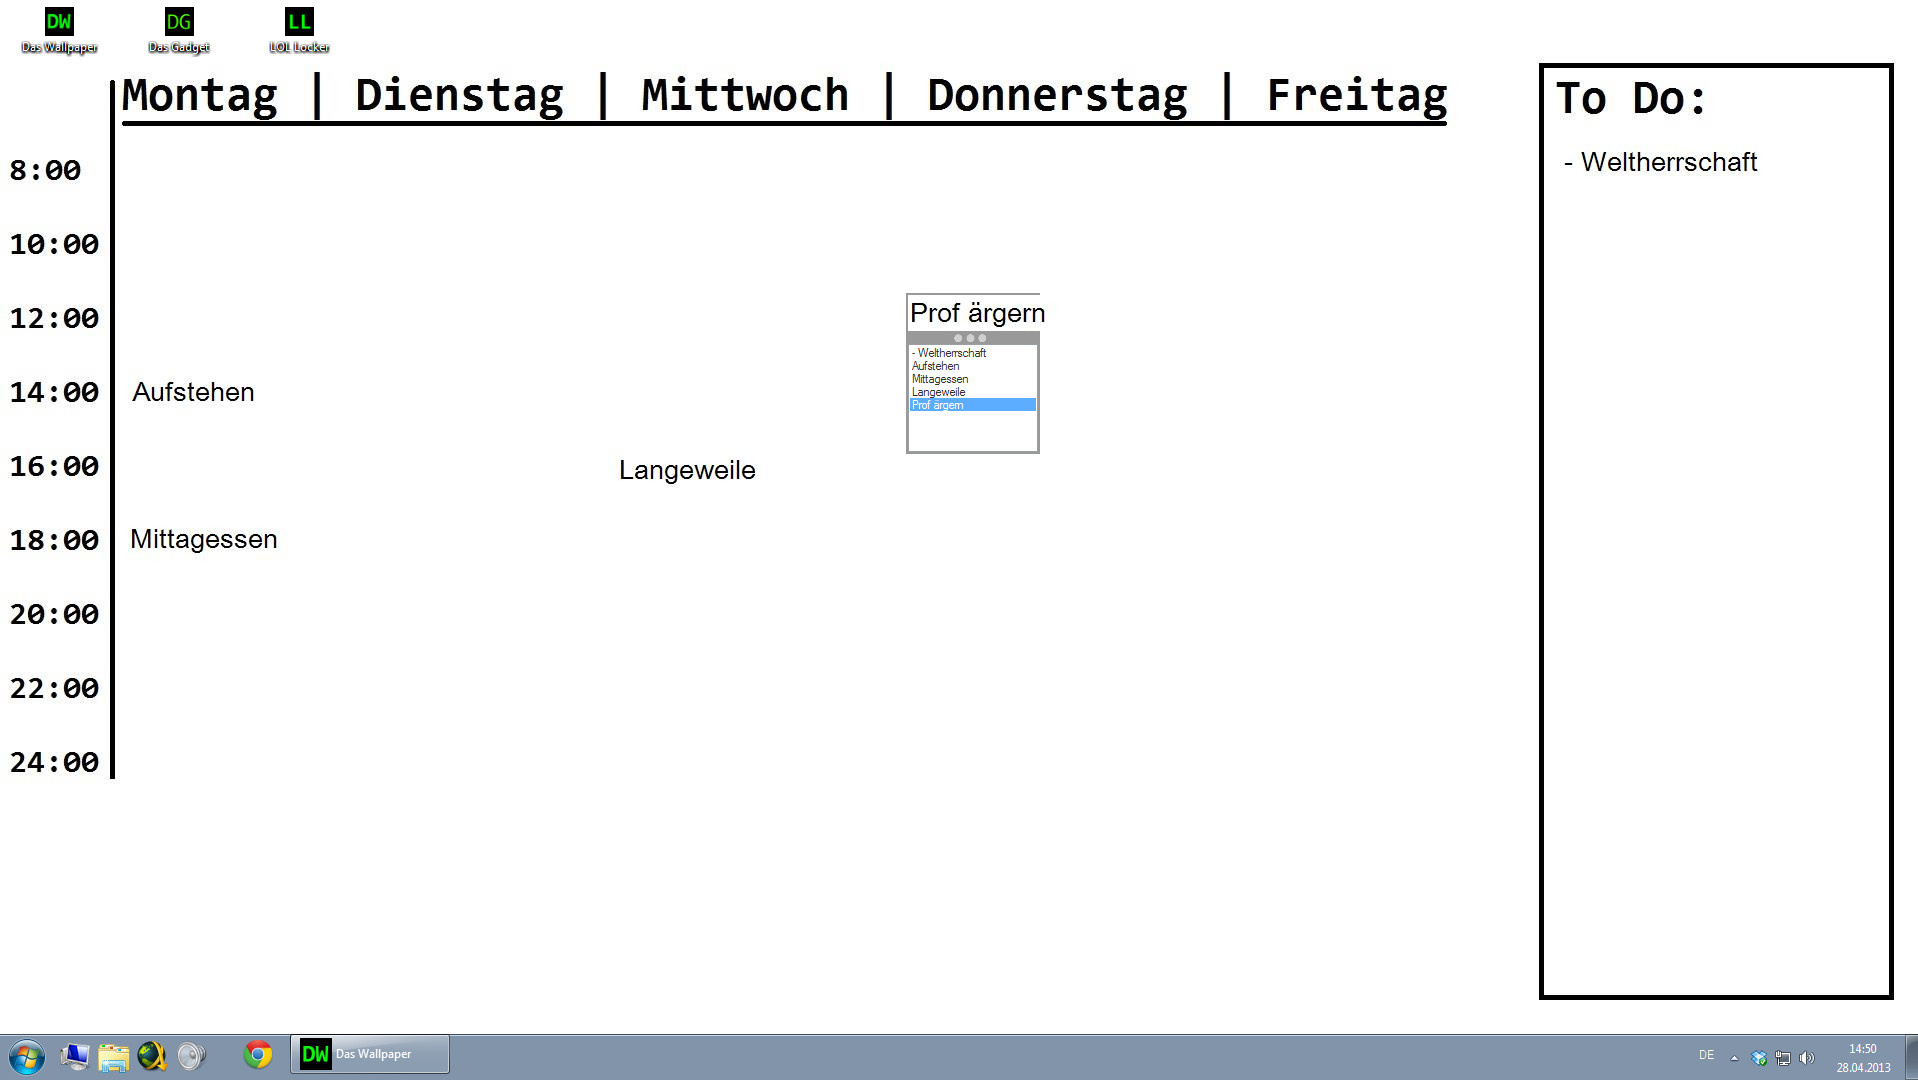This screenshot has width=1918, height=1080.
Task: Click the Montag column header
Action: (199, 96)
